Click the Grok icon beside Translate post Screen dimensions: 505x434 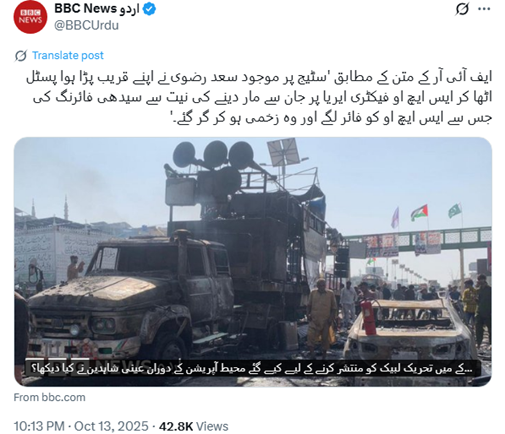[x=21, y=56]
